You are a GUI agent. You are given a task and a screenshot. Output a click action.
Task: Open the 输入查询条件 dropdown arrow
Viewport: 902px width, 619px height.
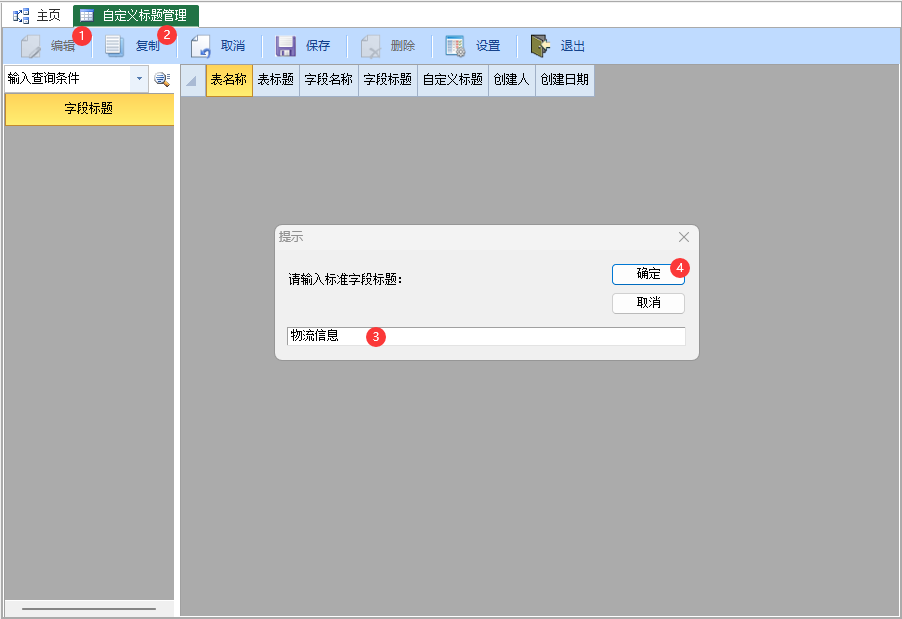pos(139,78)
